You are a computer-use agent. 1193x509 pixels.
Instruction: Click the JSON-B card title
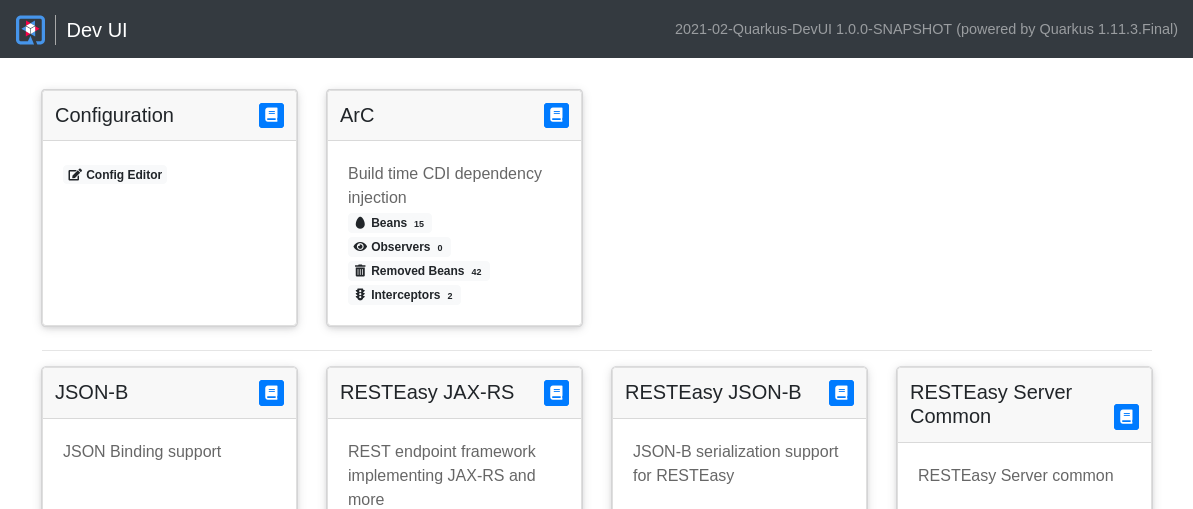(91, 393)
